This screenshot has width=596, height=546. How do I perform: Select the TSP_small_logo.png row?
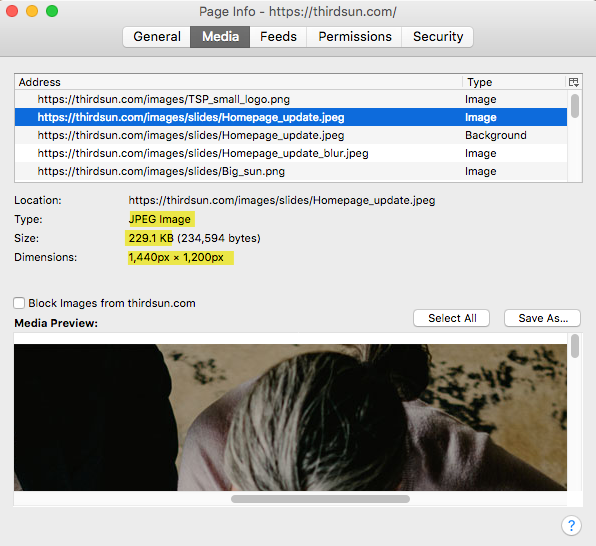point(291,99)
